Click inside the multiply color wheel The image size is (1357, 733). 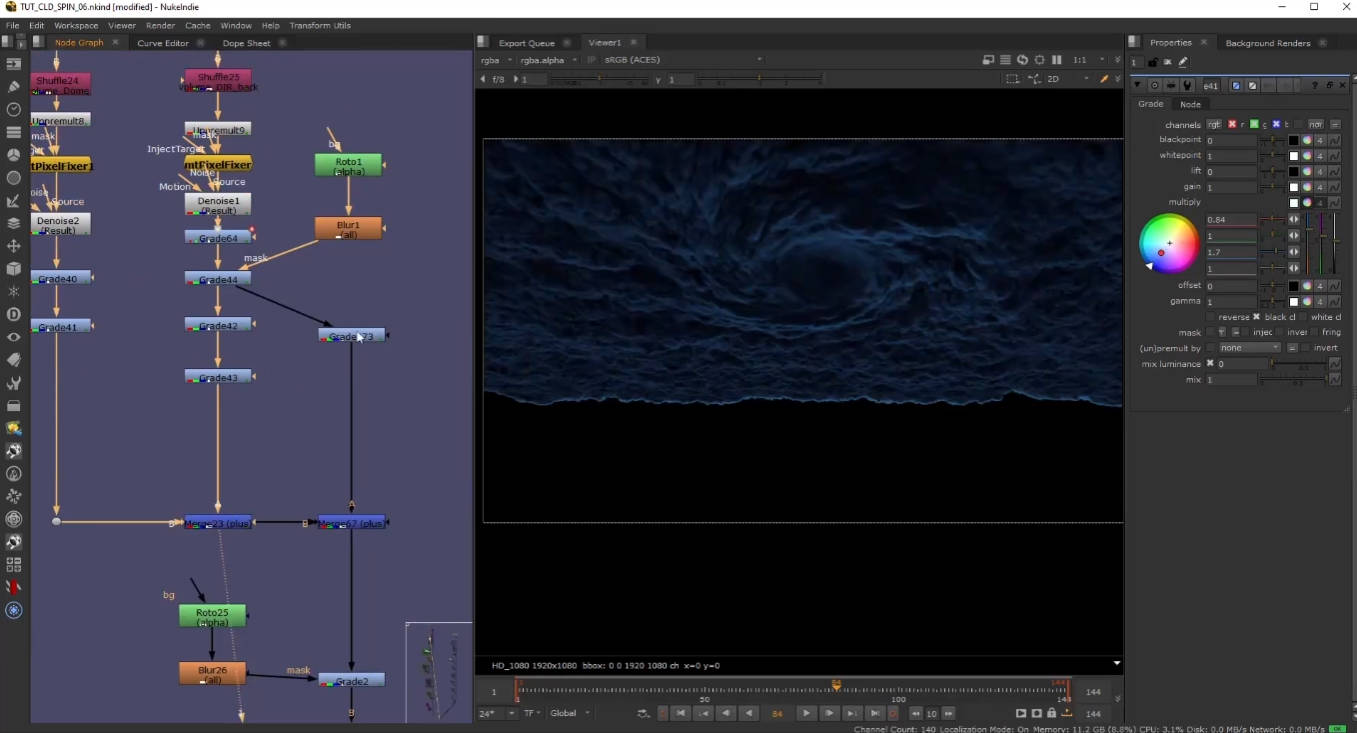[1169, 244]
